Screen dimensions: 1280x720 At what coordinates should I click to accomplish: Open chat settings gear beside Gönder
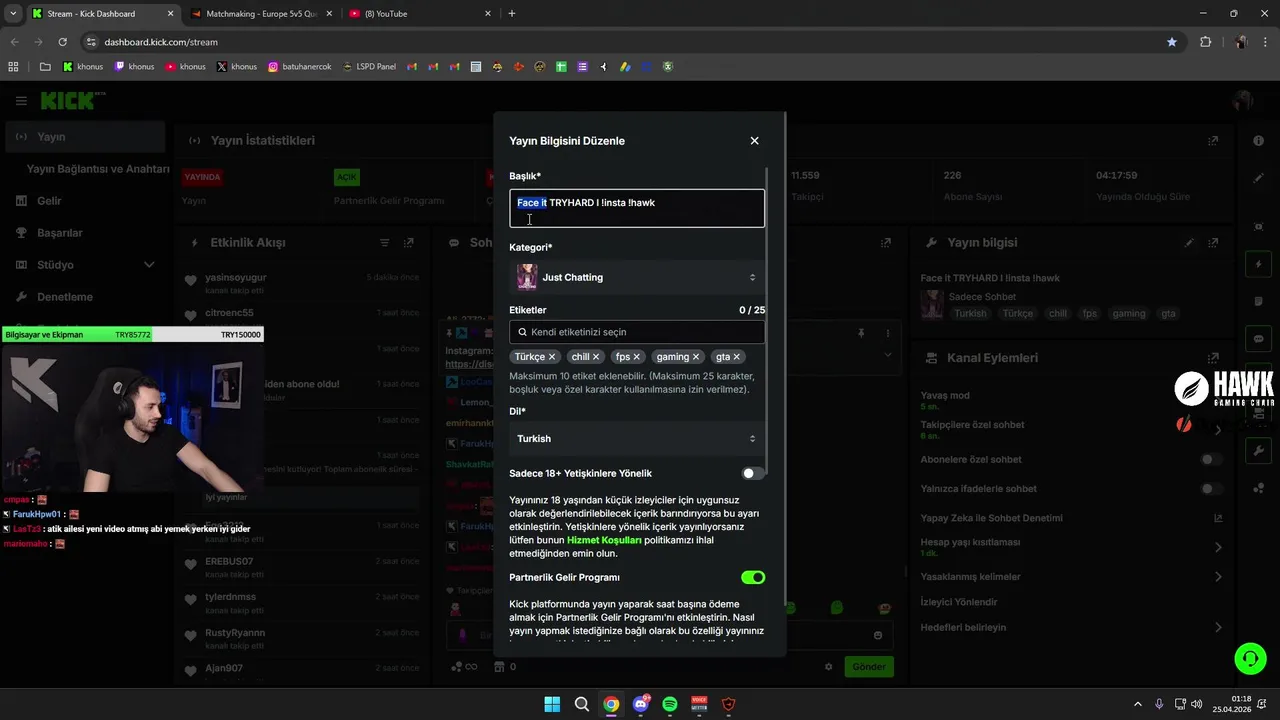pyautogui.click(x=828, y=667)
